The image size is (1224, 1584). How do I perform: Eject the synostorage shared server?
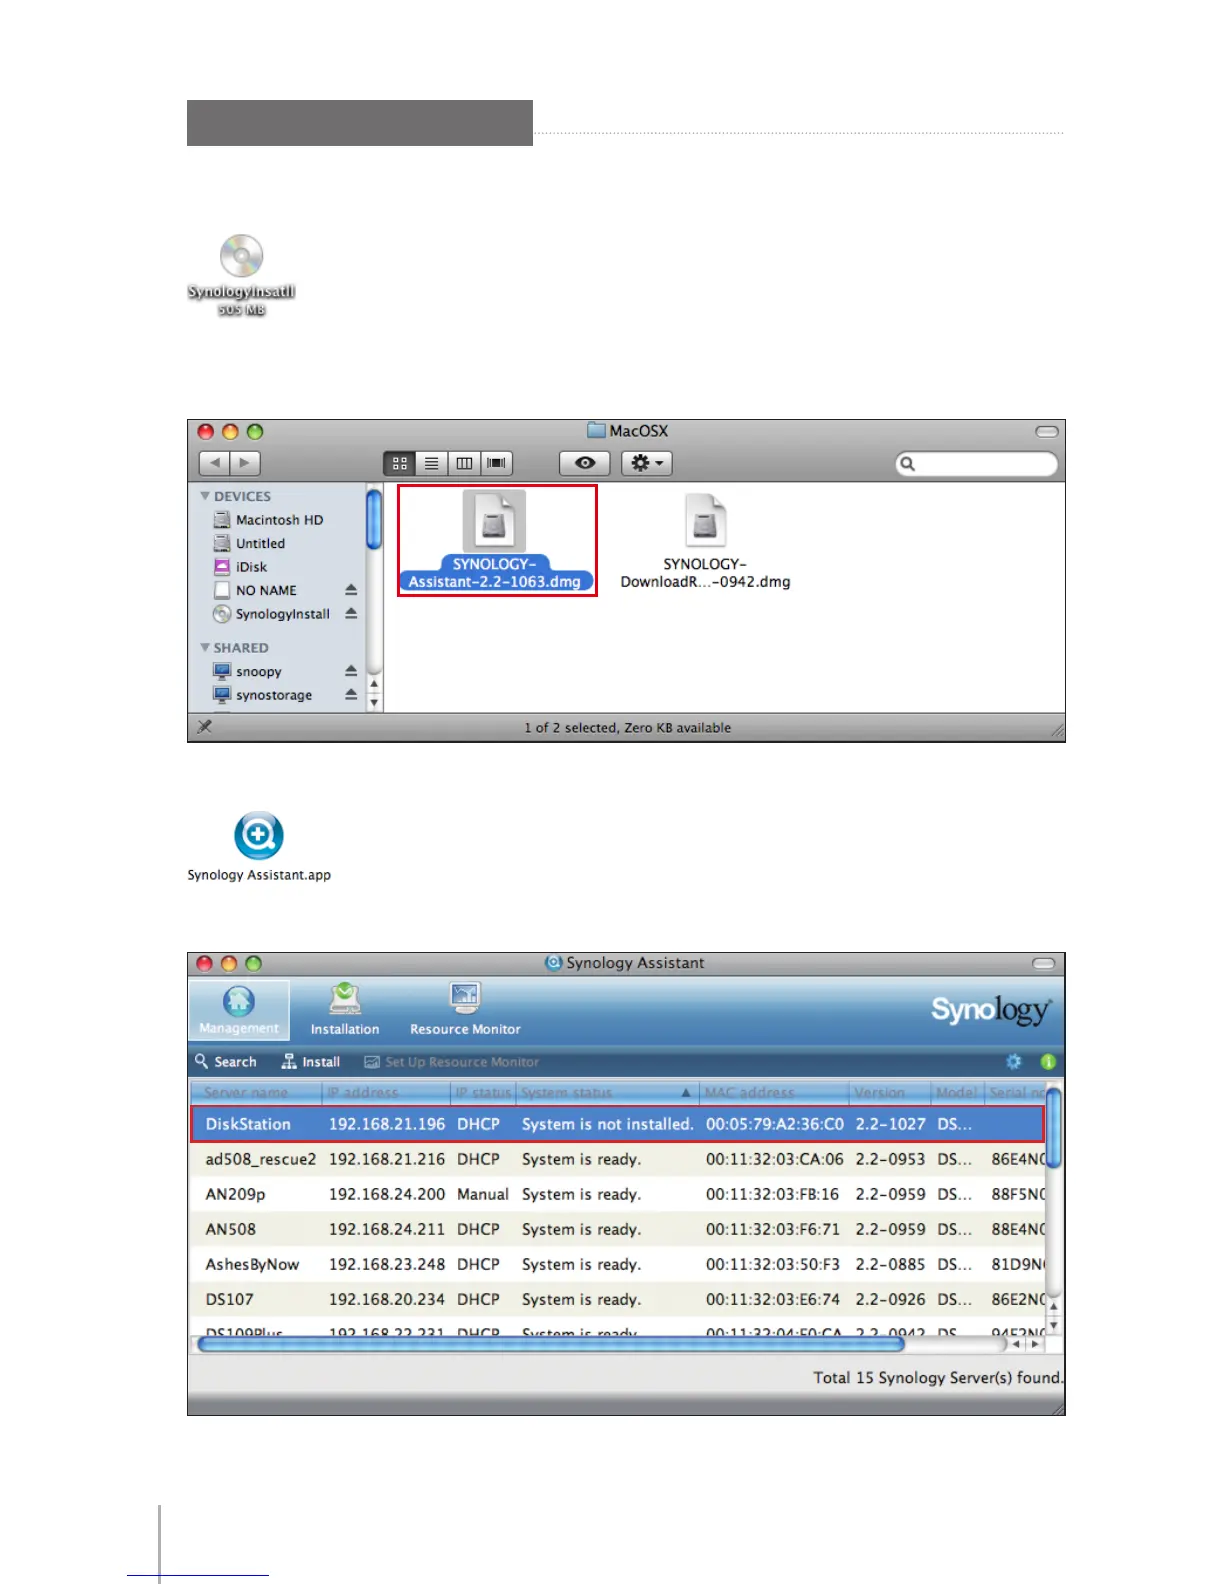point(351,694)
